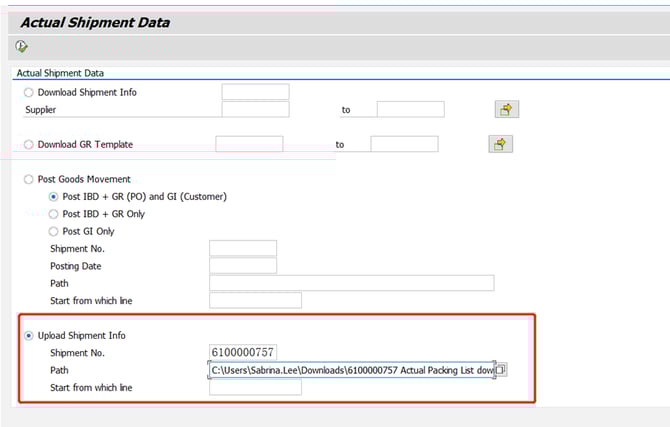Select the Download Shipment Info radio button

point(28,92)
